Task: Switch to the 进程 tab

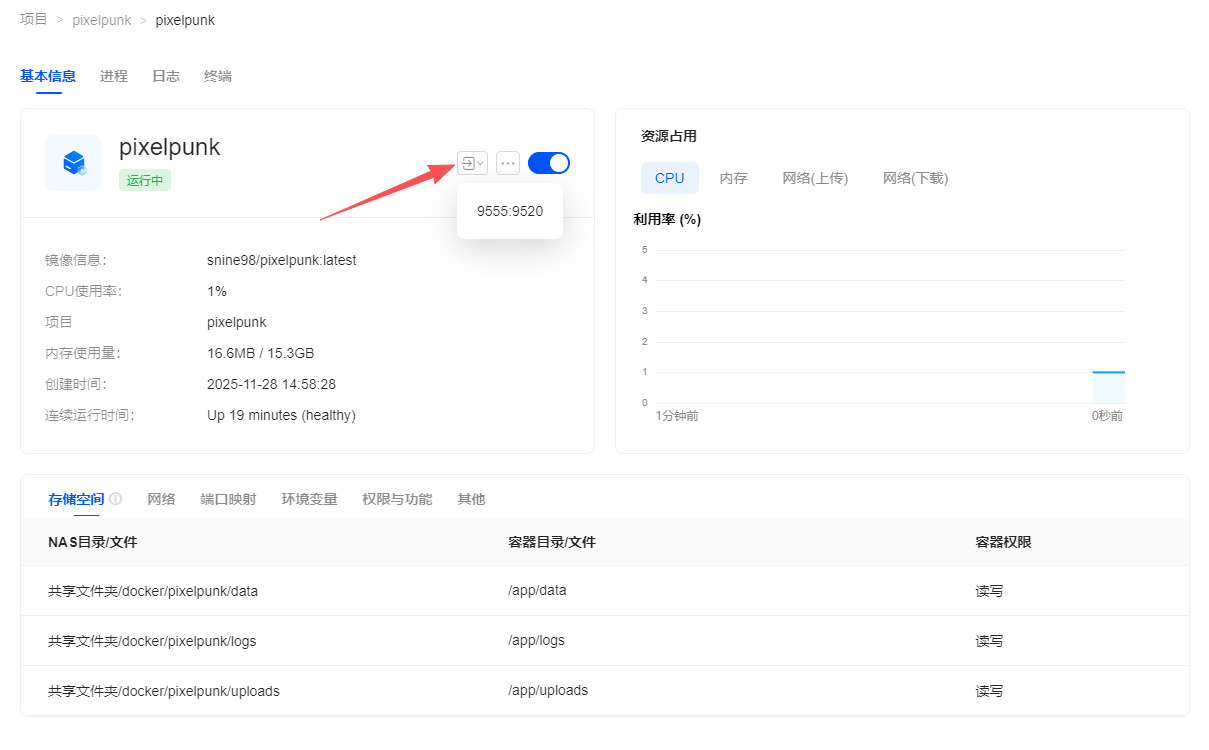Action: (x=114, y=76)
